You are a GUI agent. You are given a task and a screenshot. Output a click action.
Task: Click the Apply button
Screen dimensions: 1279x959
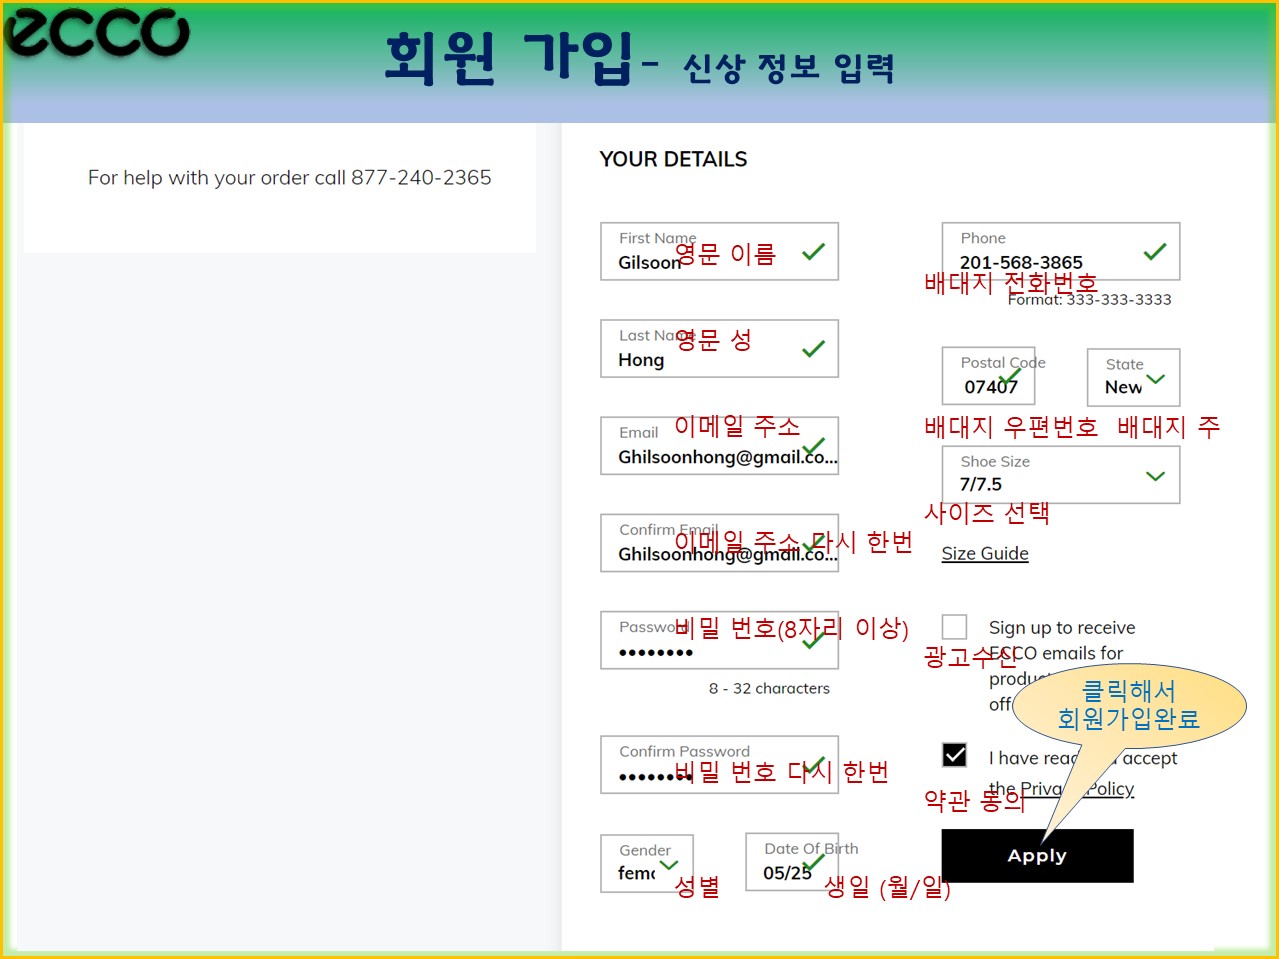(x=1037, y=856)
